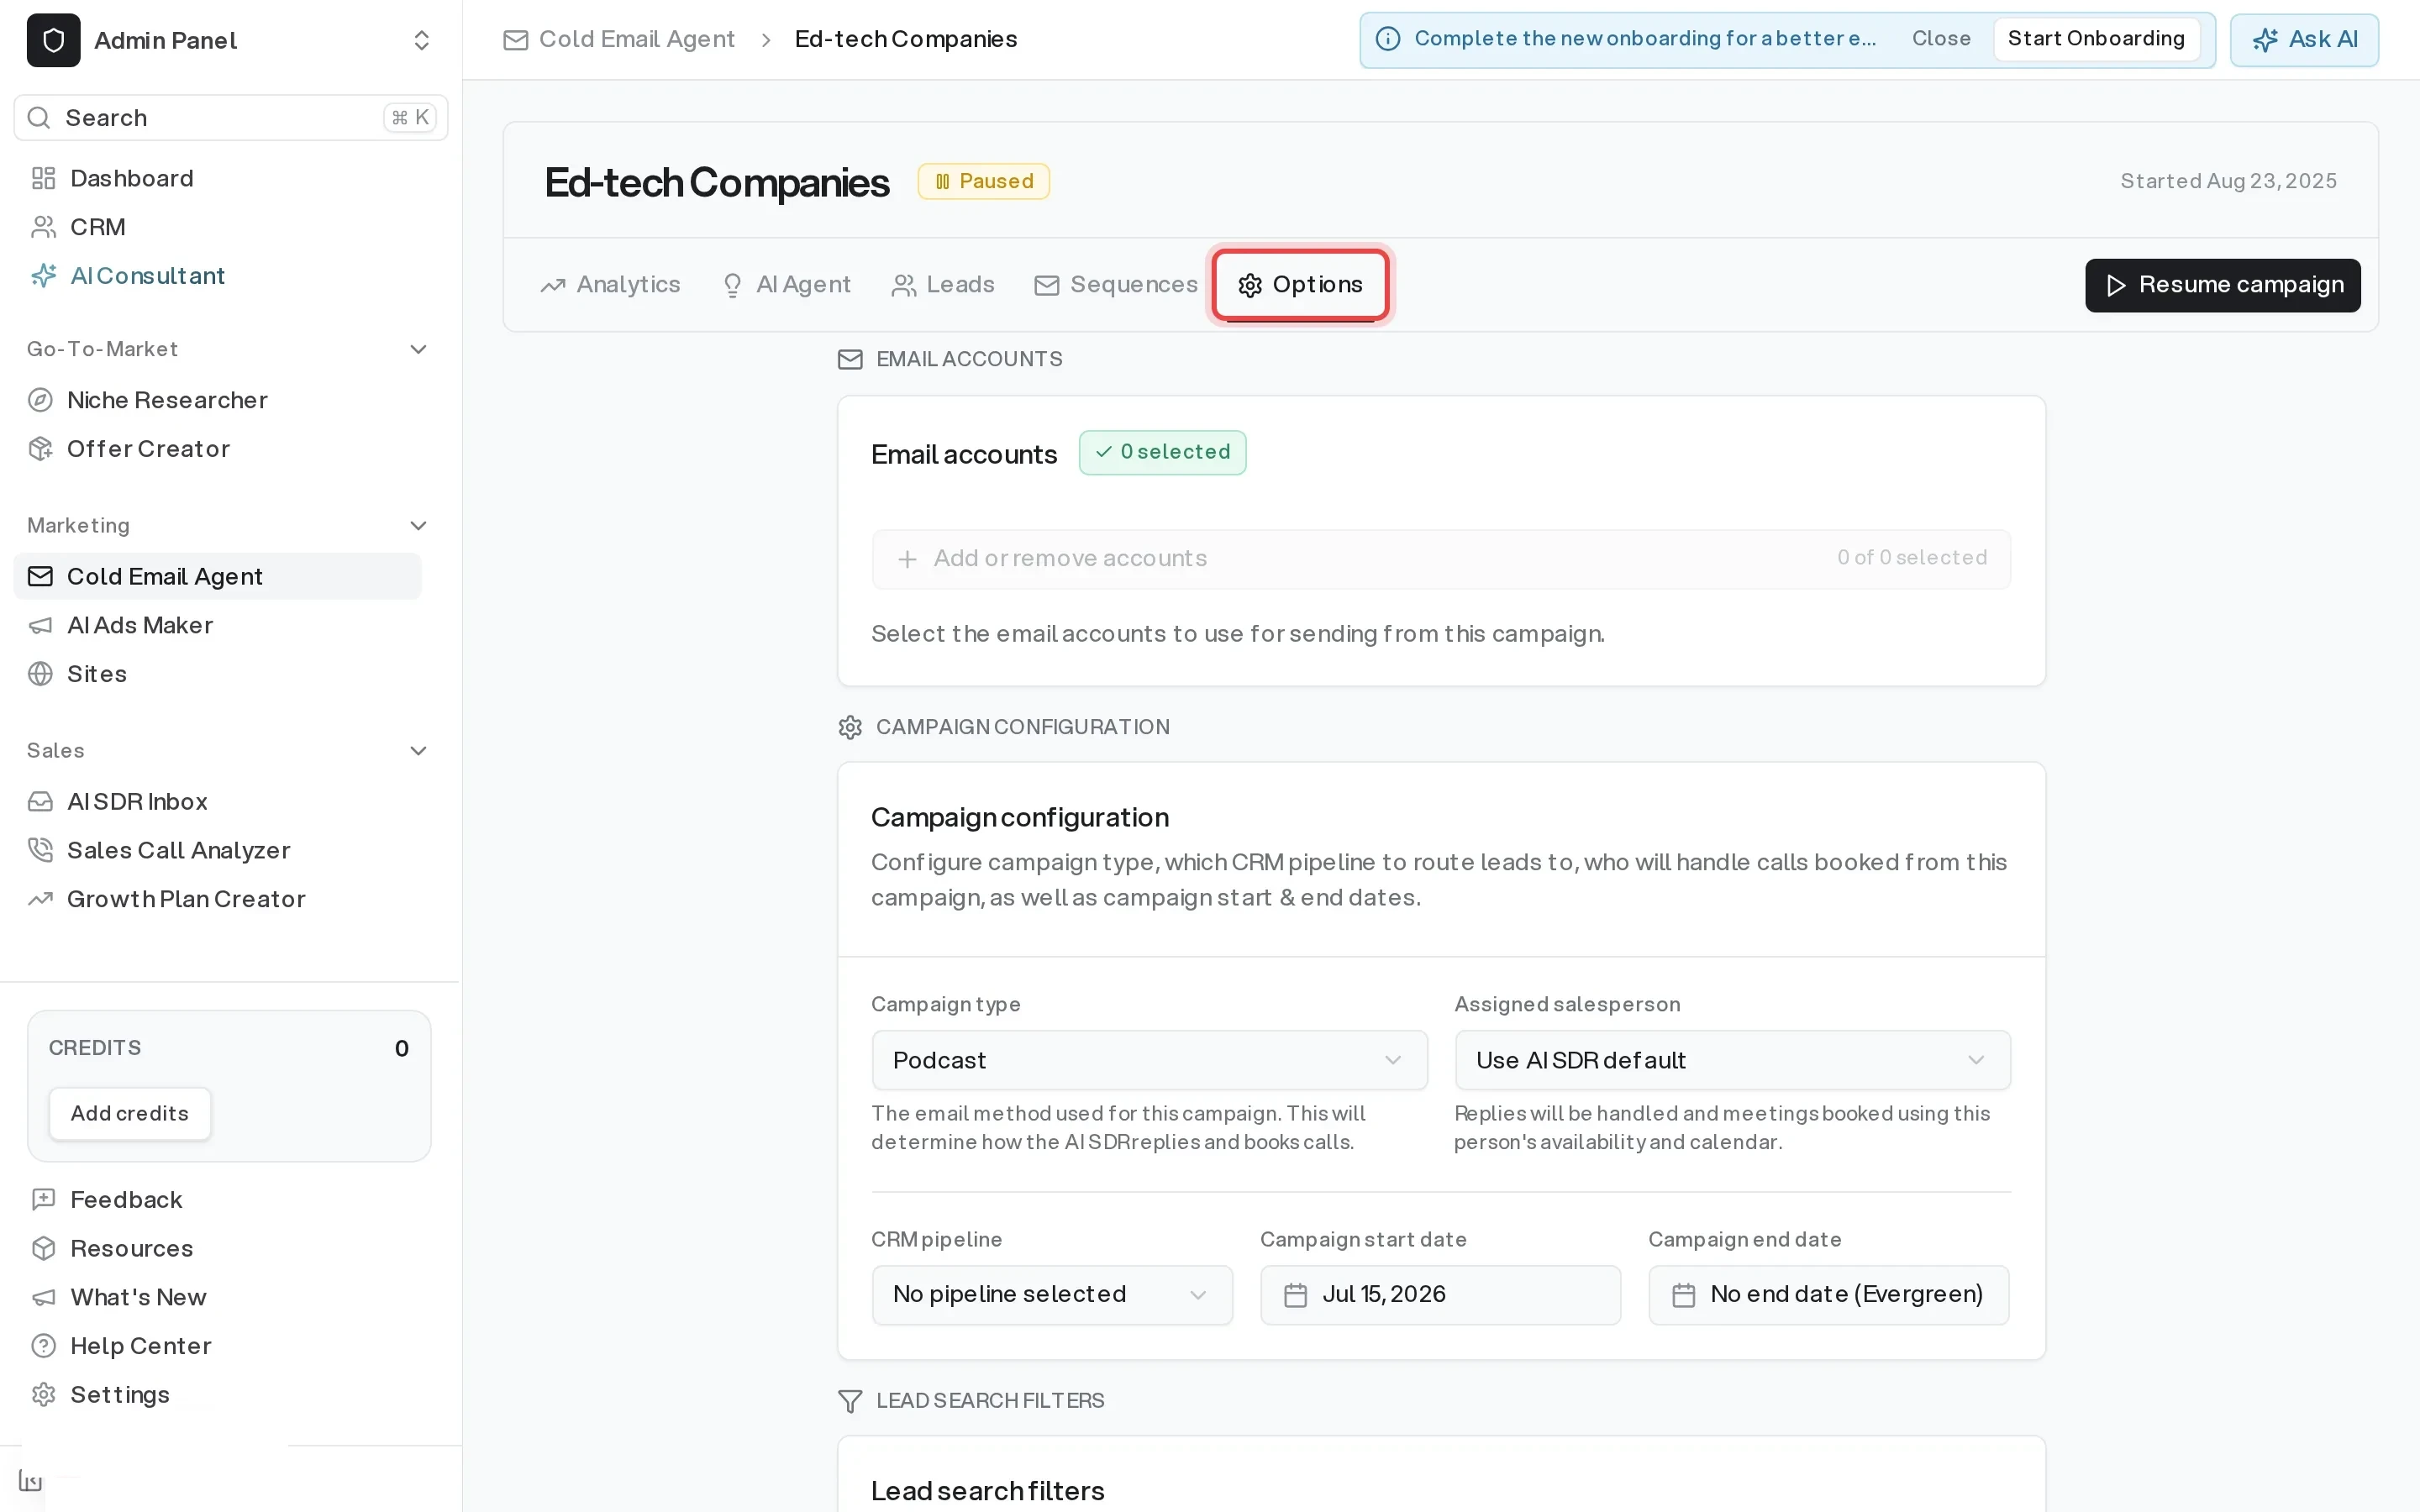Click the What's New megaphone icon

[43, 1298]
